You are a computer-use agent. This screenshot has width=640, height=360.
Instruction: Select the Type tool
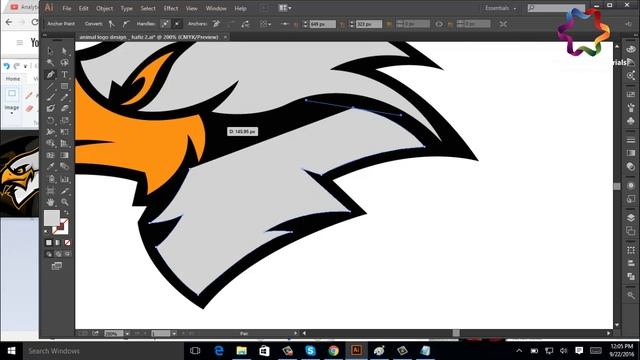[x=64, y=74]
